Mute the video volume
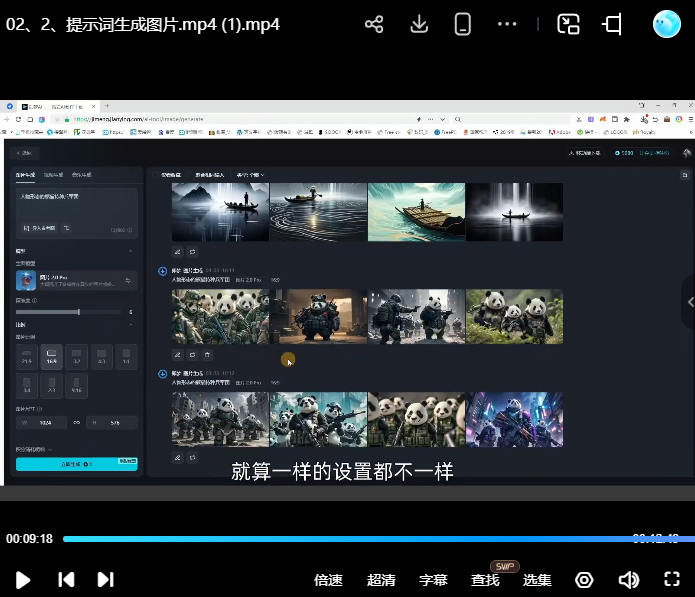 (628, 580)
